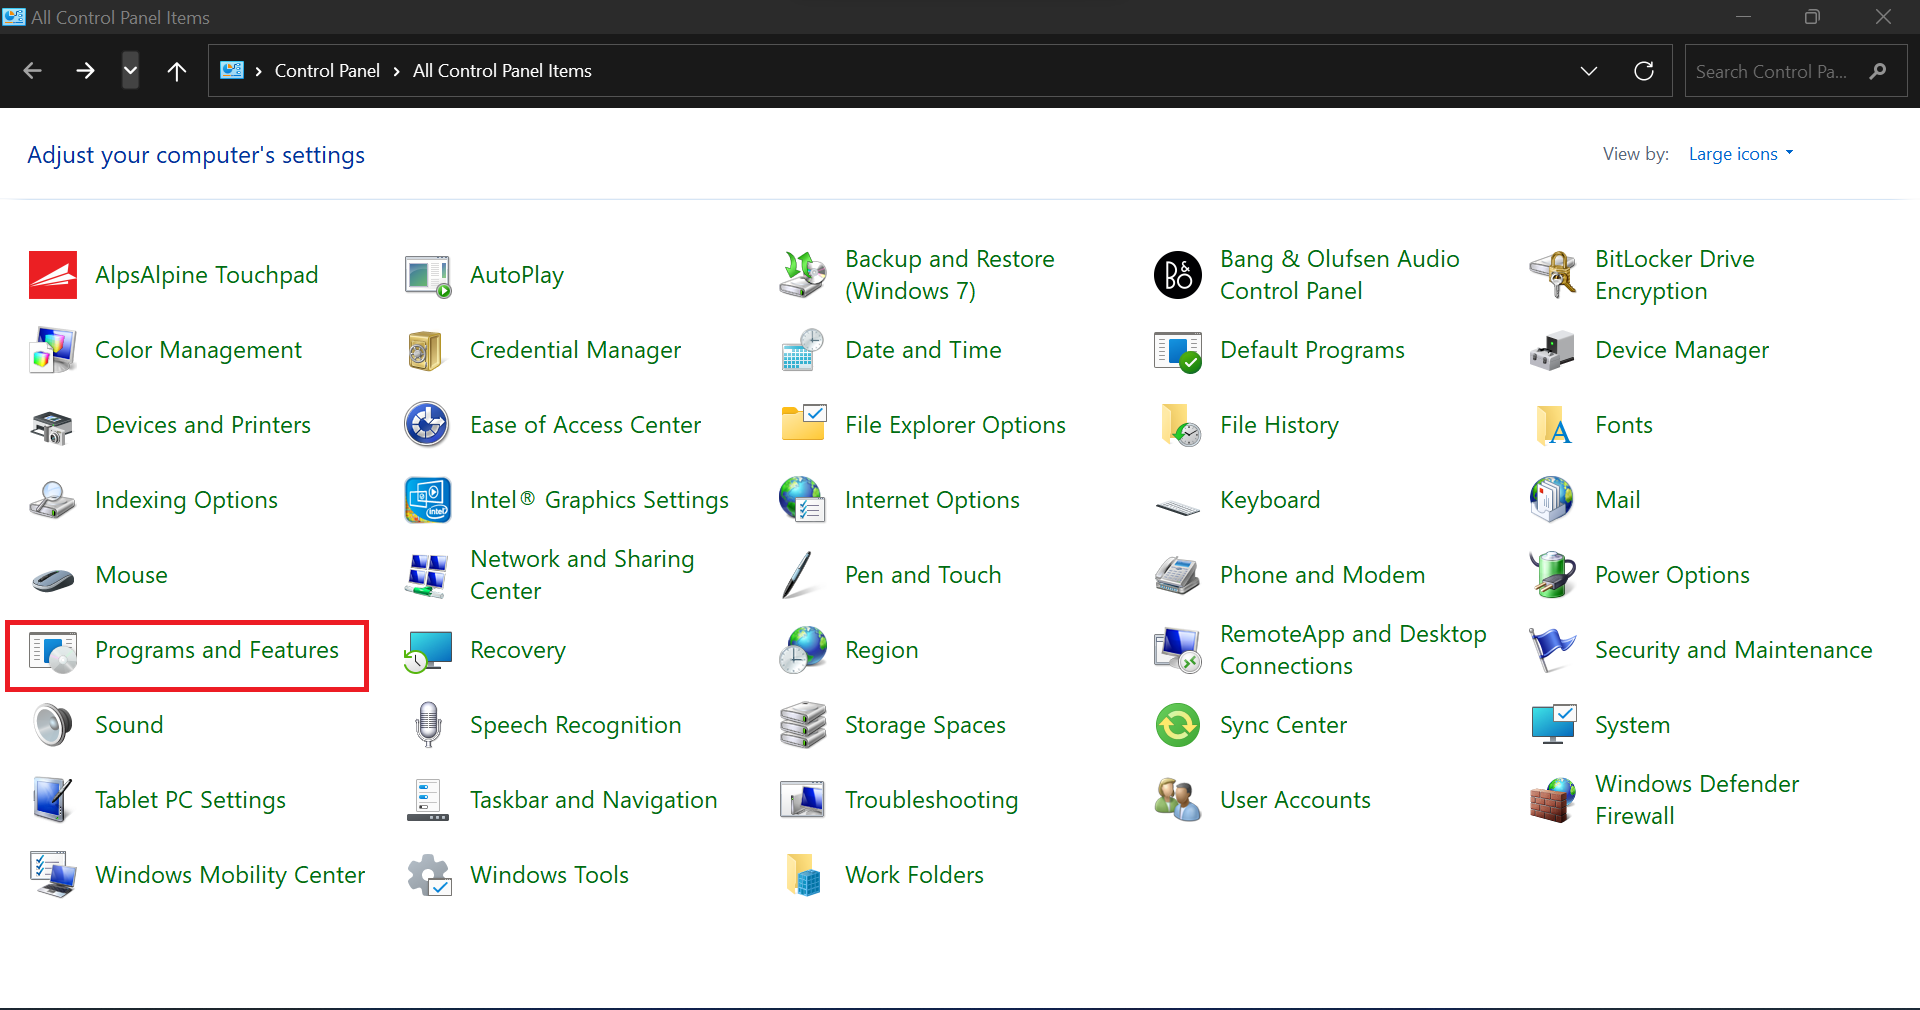This screenshot has width=1920, height=1010.
Task: Click the Control Panel icon in address bar
Action: (232, 70)
